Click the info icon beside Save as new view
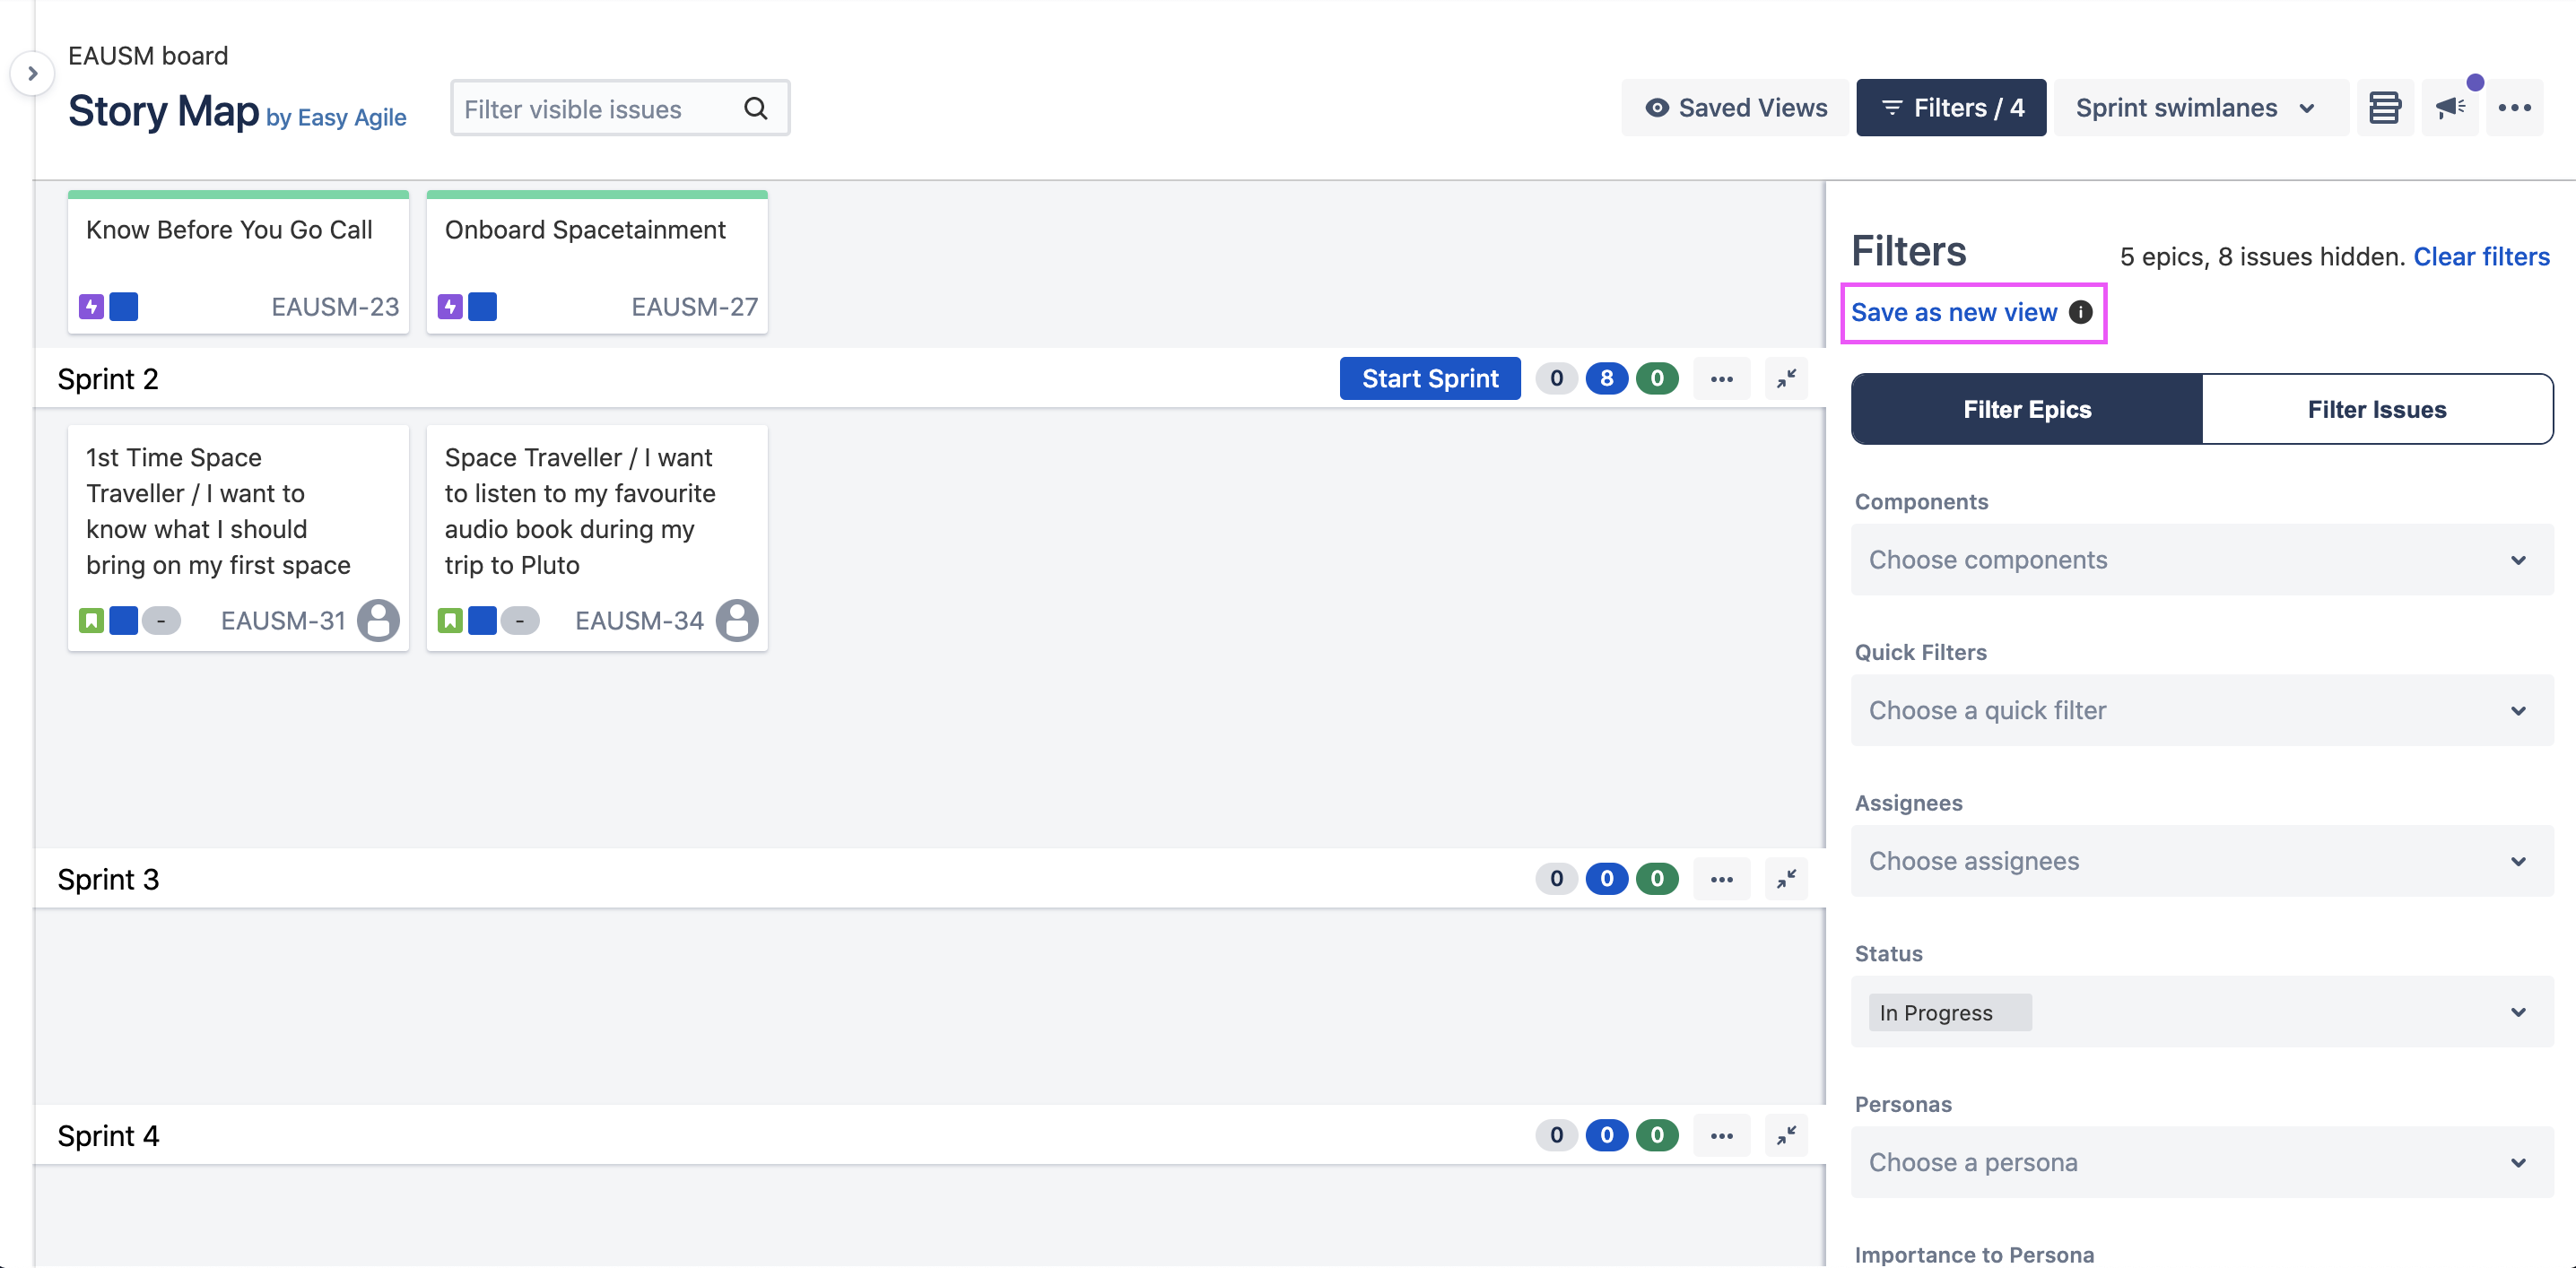 pos(2080,313)
